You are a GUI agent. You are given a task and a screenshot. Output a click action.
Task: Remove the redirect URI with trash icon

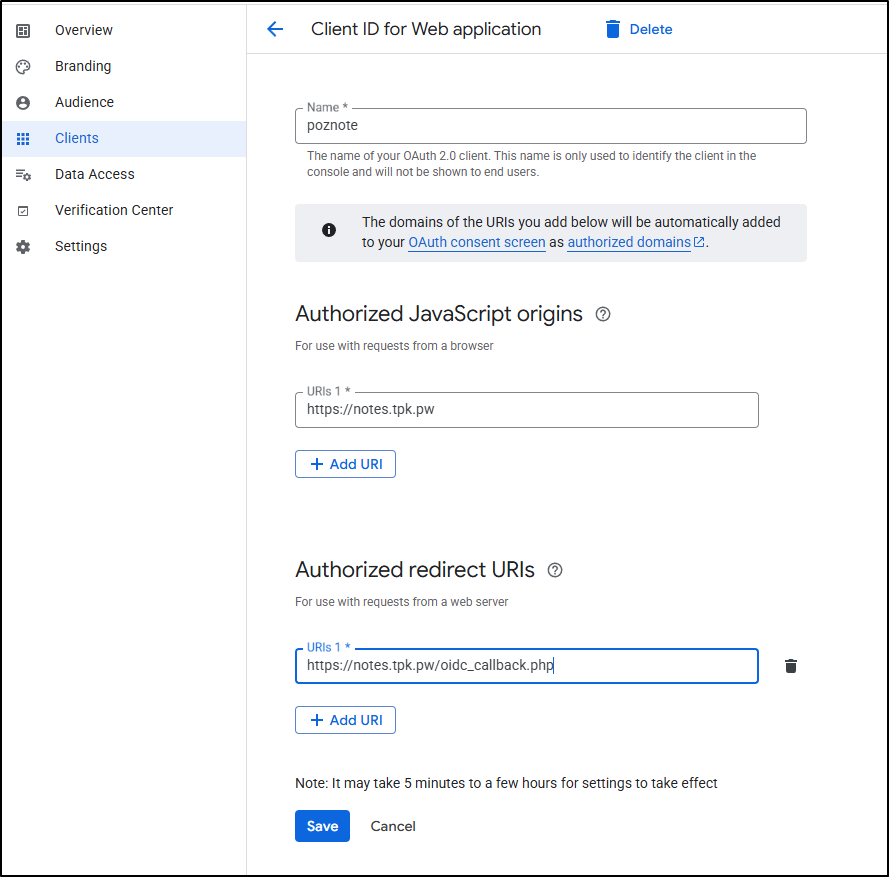coord(791,666)
